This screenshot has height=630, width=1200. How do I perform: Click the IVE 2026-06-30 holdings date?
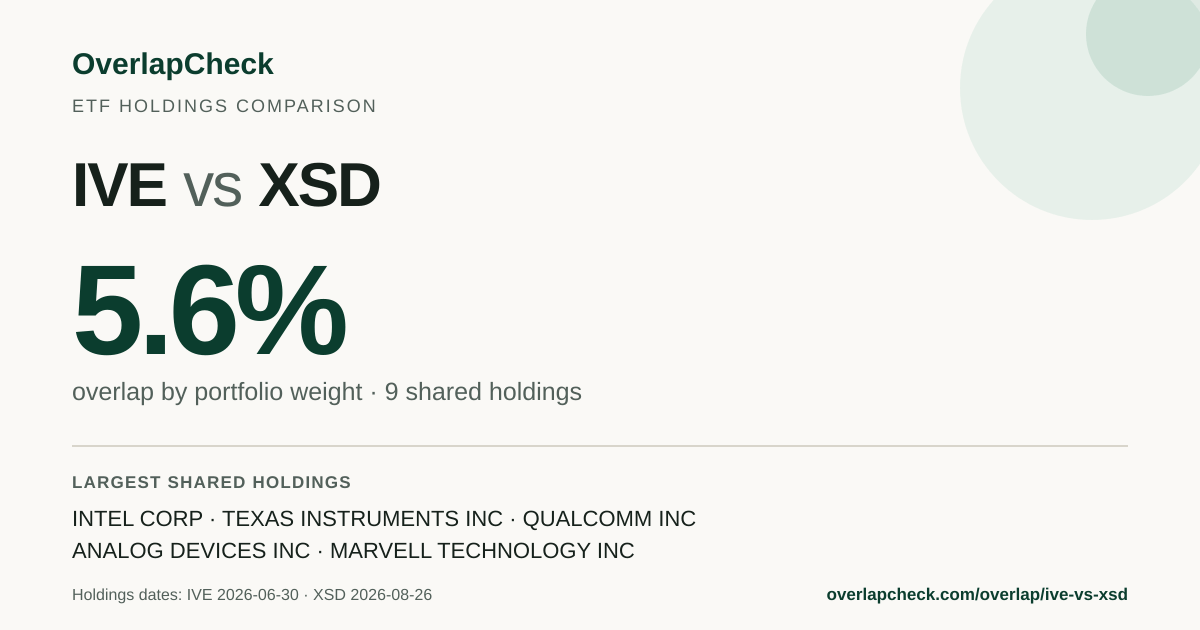pos(243,595)
